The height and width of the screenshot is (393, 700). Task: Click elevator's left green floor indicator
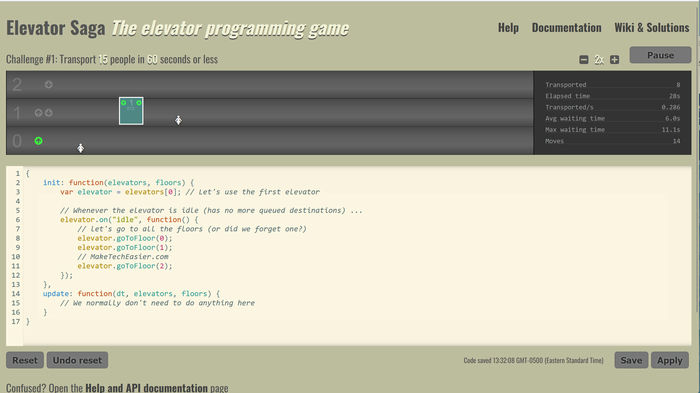(124, 103)
